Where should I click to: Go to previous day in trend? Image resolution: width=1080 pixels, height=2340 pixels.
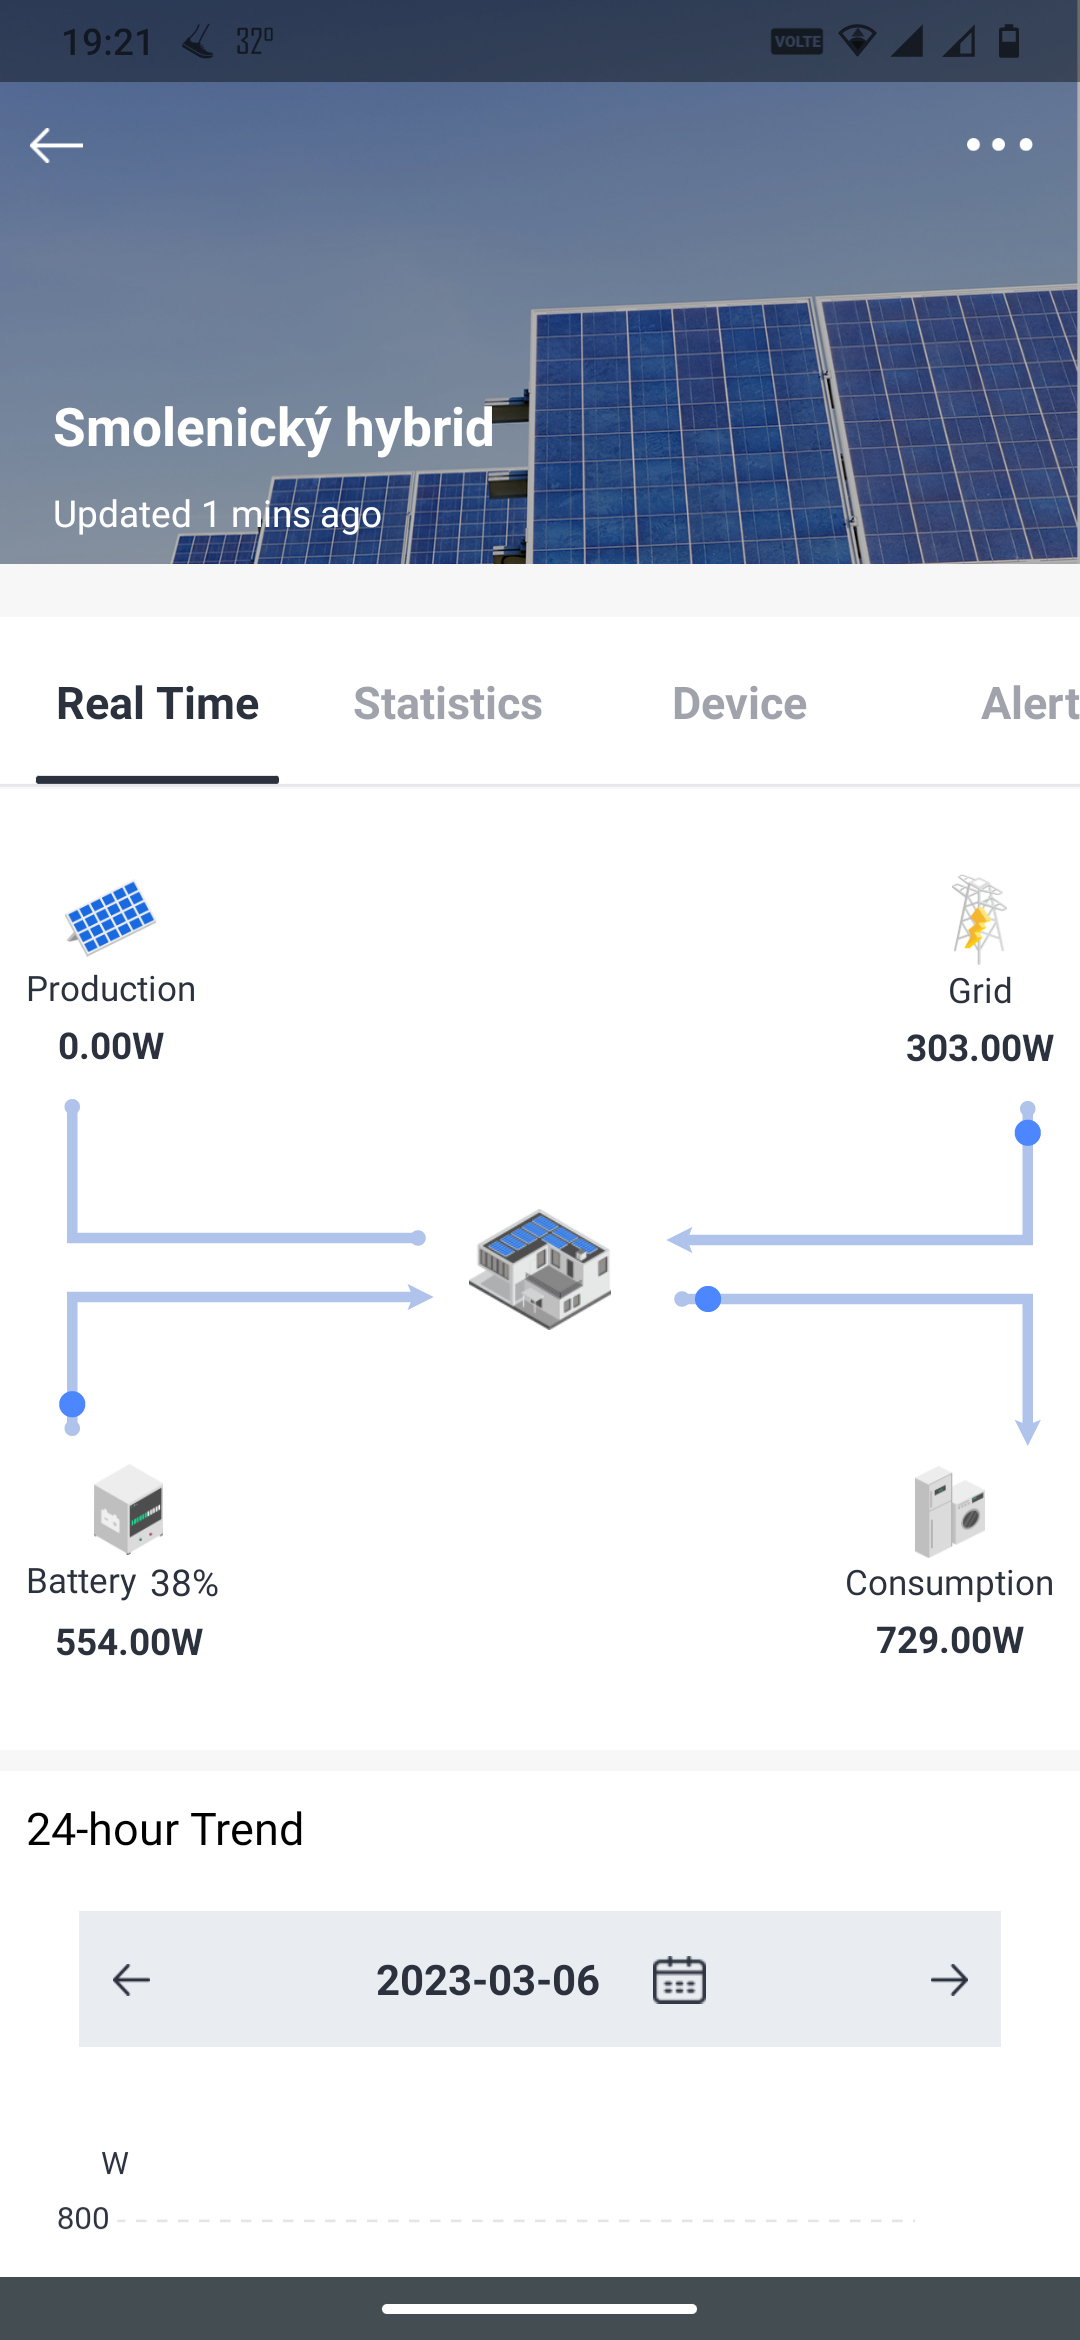click(131, 1979)
